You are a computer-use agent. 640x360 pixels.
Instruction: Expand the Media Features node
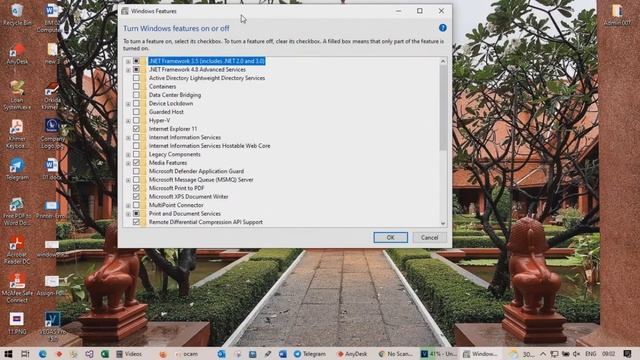pos(128,163)
